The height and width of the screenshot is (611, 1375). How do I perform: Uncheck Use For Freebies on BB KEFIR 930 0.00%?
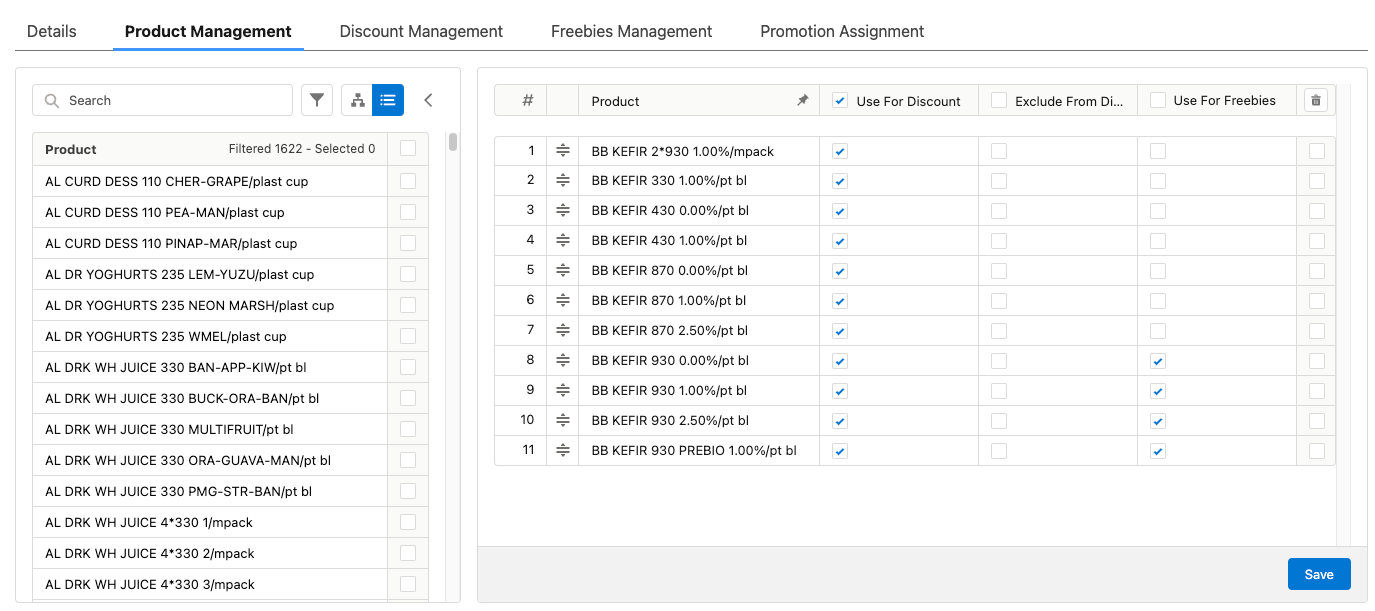tap(1157, 360)
